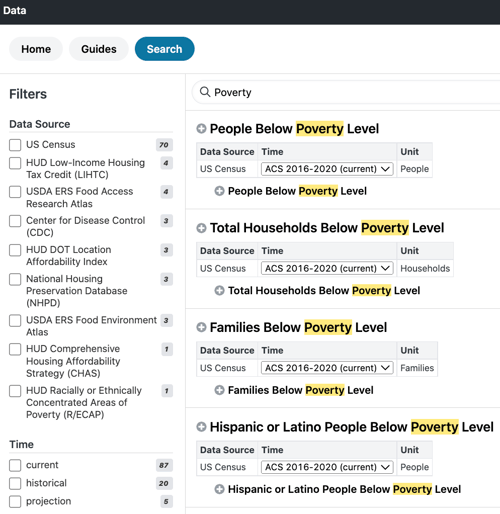Click the magnifier icon in the search box

(x=205, y=92)
